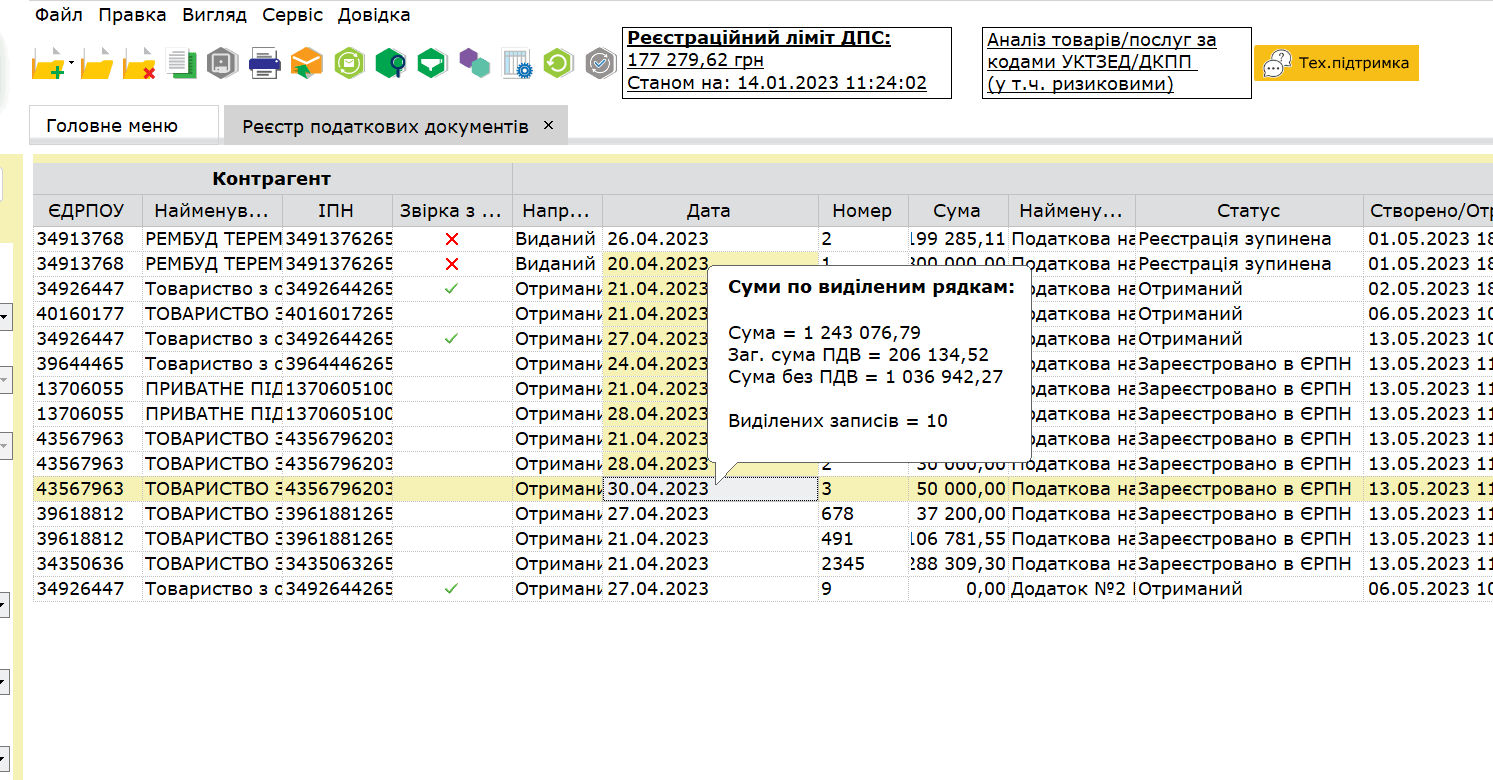Viewport: 1493px width, 780px height.
Task: Open the Реєстраційний ліміт ДПС link
Action: [x=758, y=39]
